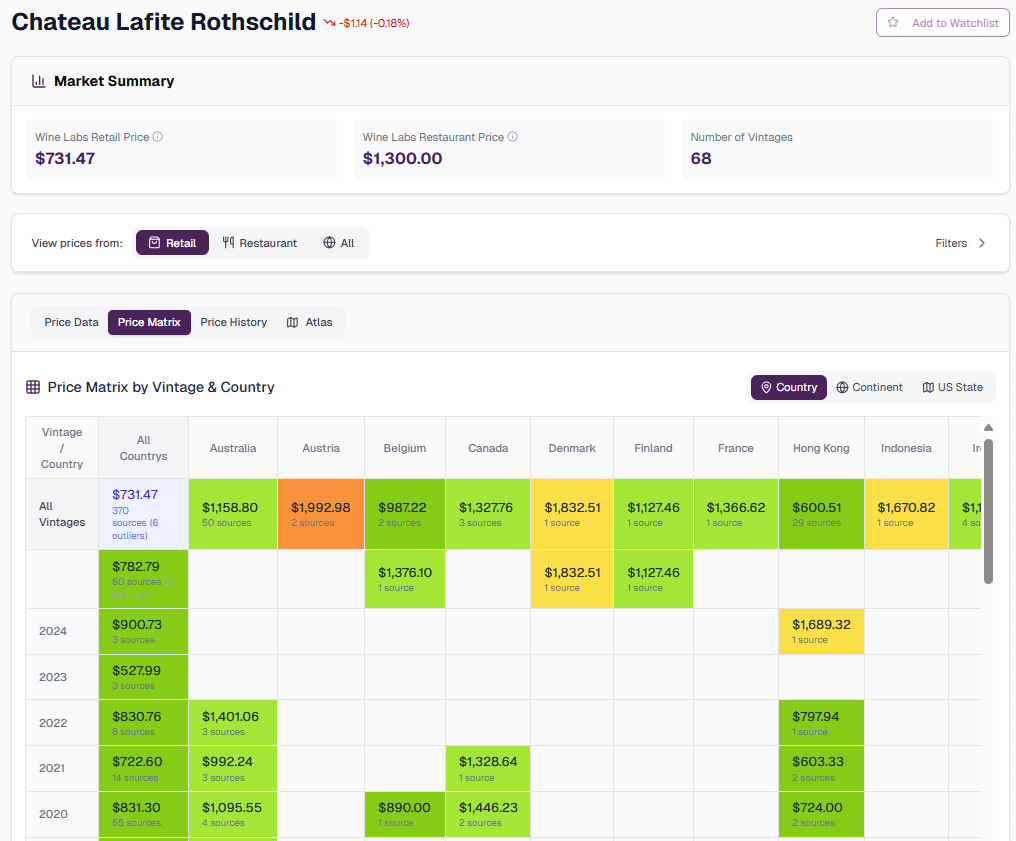Click the yellow Denmark $1,832.51 All Vintages cell
Image resolution: width=1016 pixels, height=841 pixels.
(572, 514)
